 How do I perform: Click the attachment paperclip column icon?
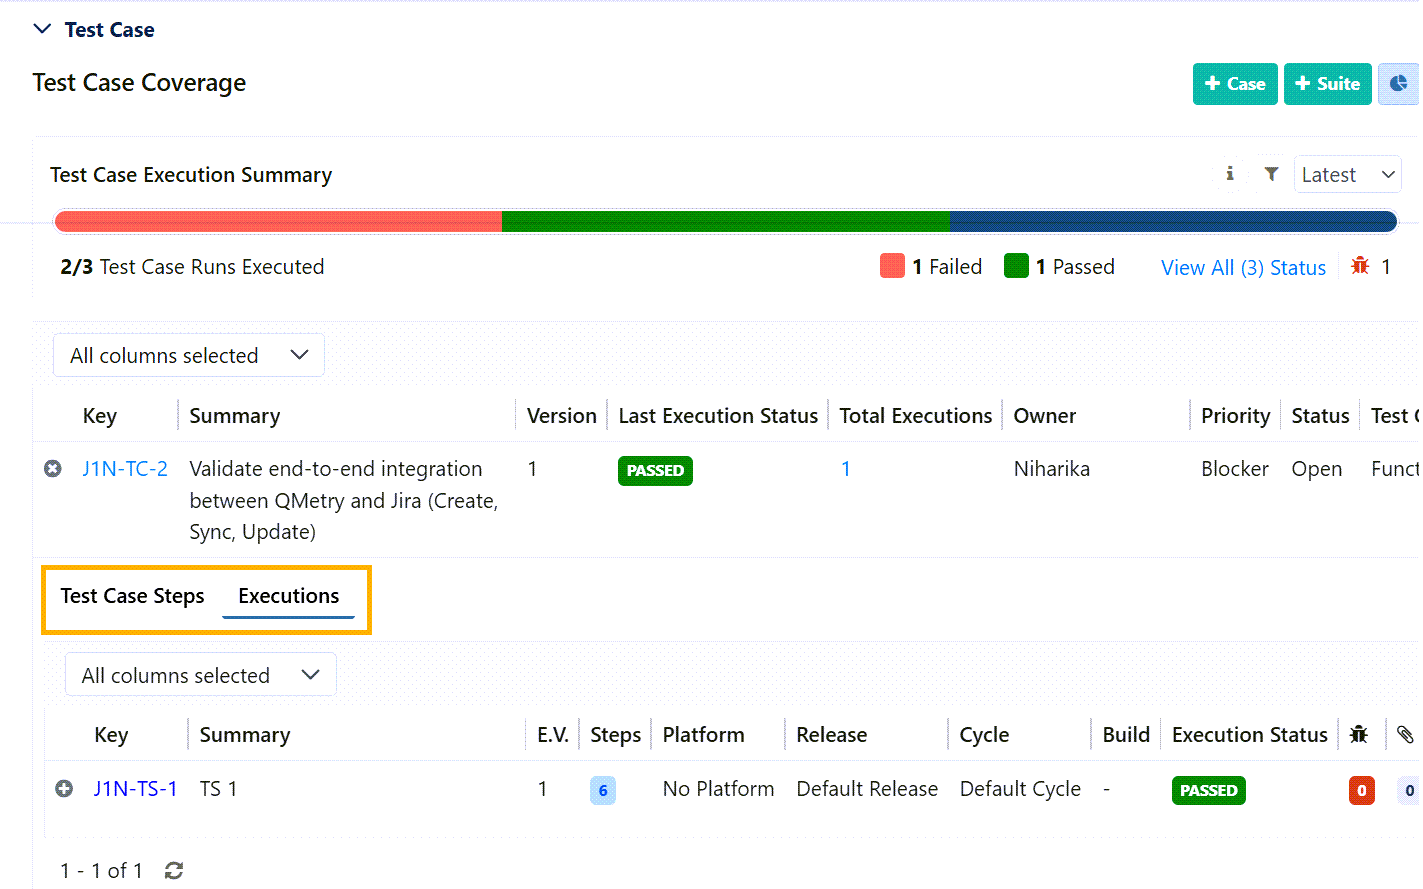tap(1405, 735)
